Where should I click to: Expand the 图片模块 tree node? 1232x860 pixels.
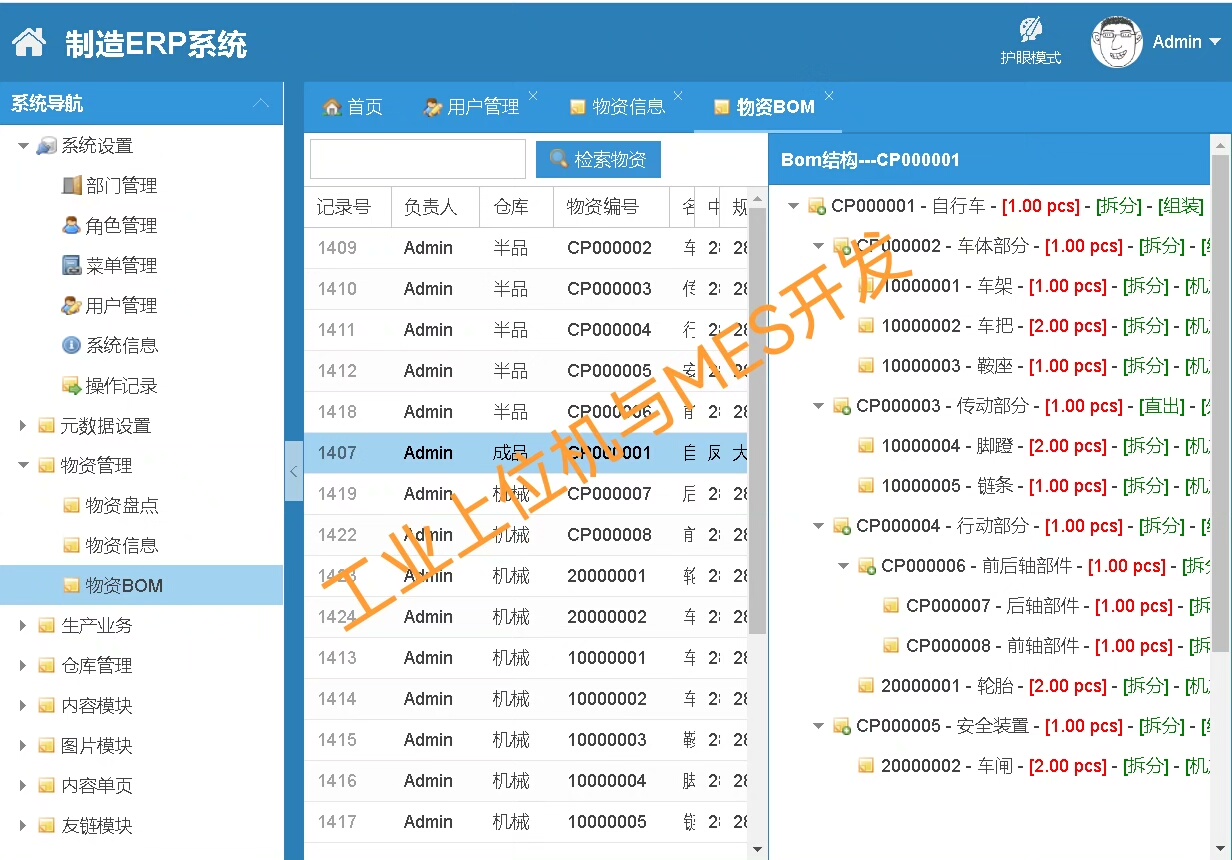pyautogui.click(x=23, y=746)
